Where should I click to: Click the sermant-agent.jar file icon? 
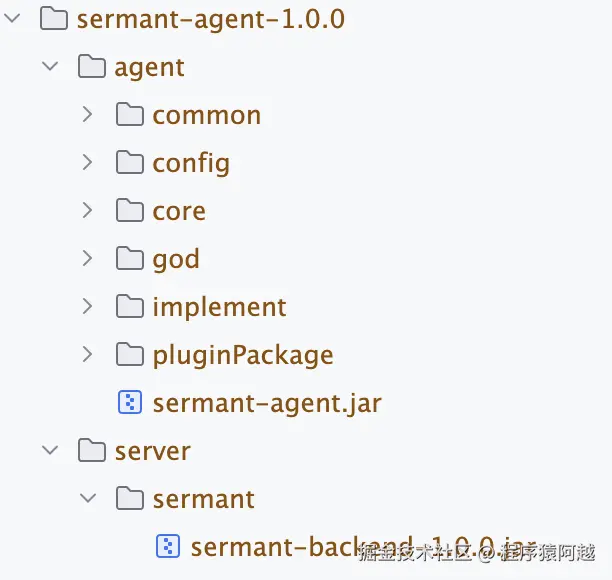130,403
